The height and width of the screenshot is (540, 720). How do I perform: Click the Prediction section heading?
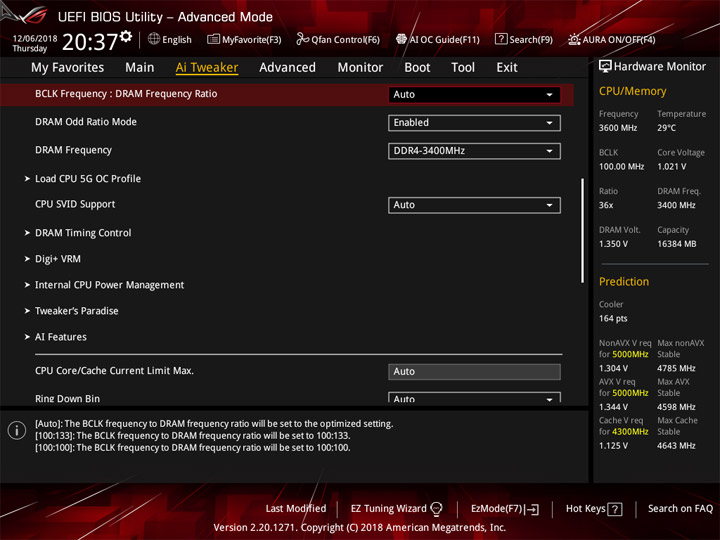point(624,281)
